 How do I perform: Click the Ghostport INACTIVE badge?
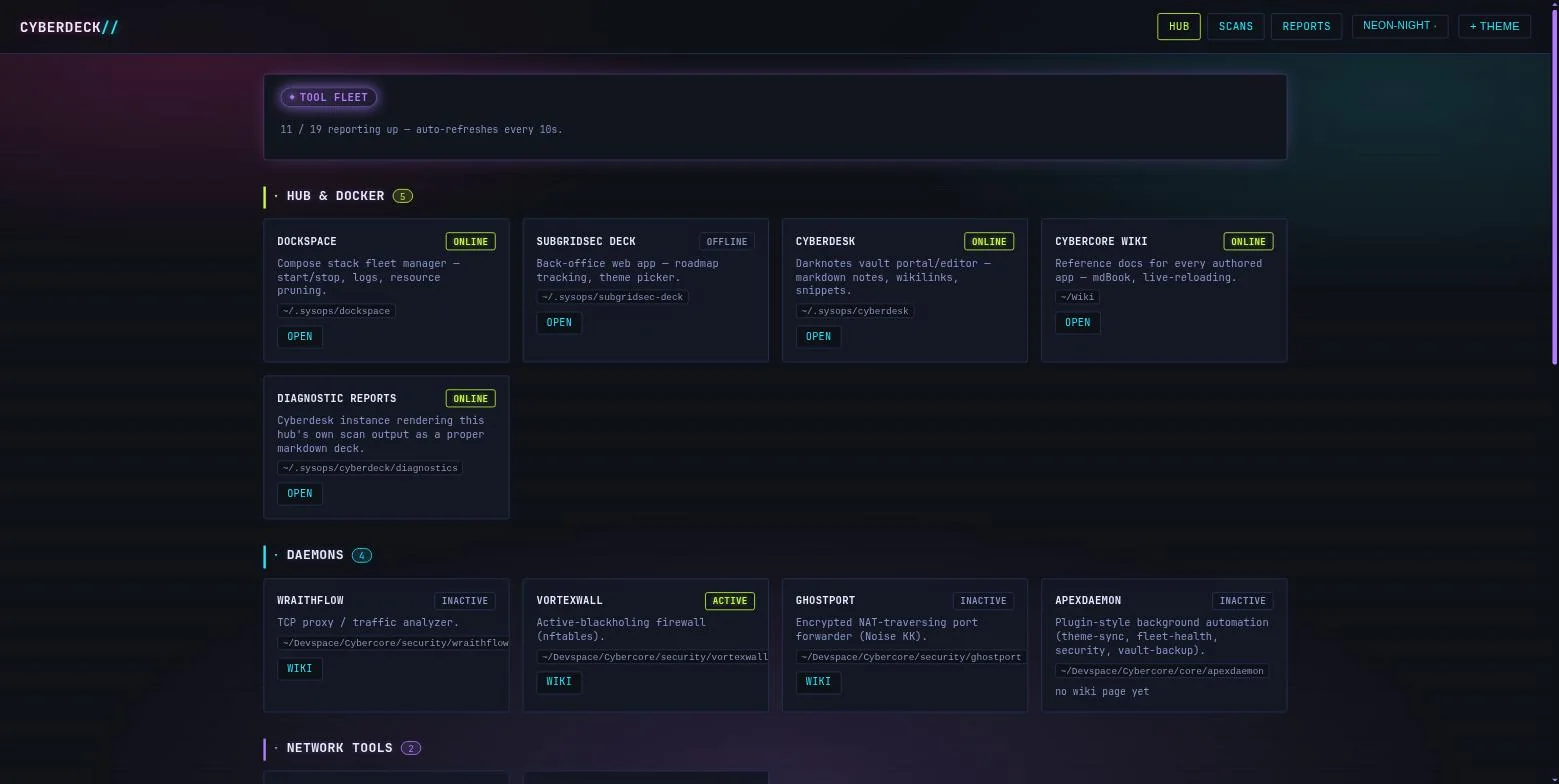(983, 601)
